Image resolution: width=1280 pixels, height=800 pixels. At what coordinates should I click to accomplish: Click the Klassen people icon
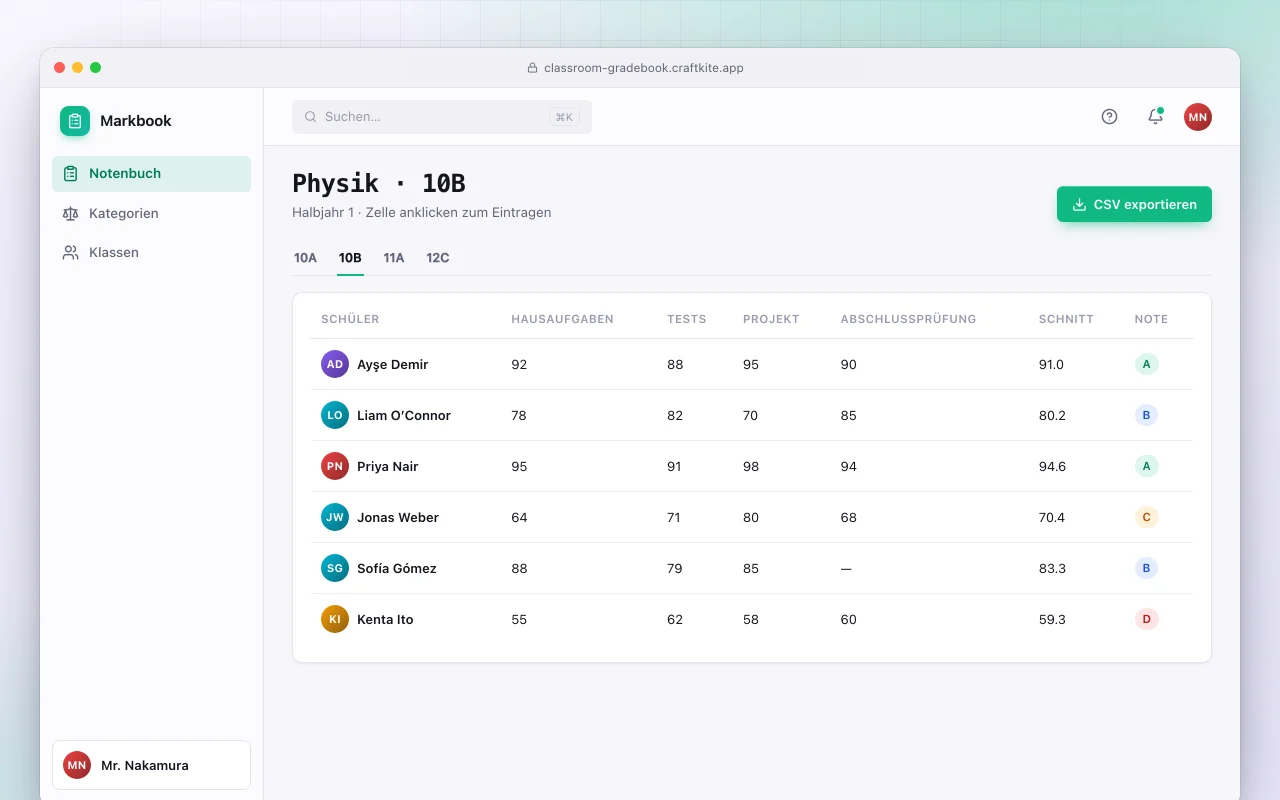(70, 253)
